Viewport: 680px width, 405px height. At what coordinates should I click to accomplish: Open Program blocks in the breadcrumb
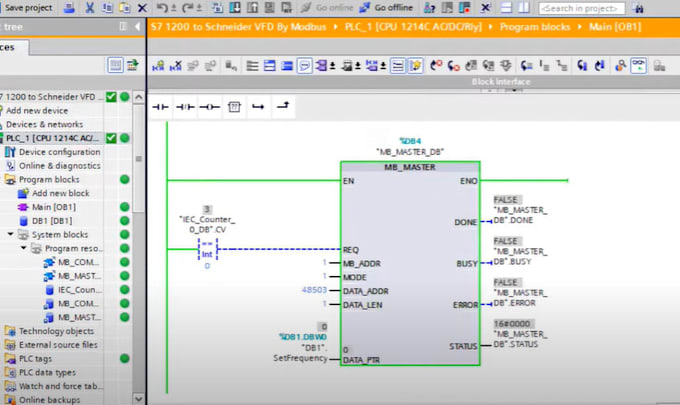click(x=535, y=27)
